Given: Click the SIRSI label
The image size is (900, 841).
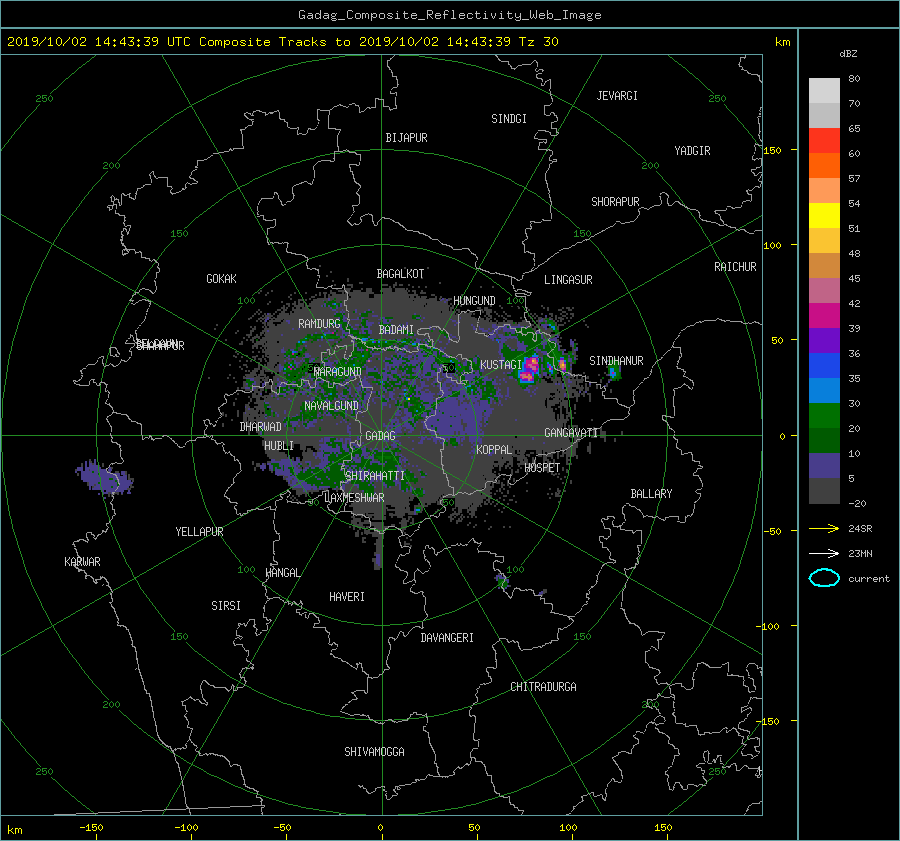Looking at the screenshot, I should click(226, 606).
